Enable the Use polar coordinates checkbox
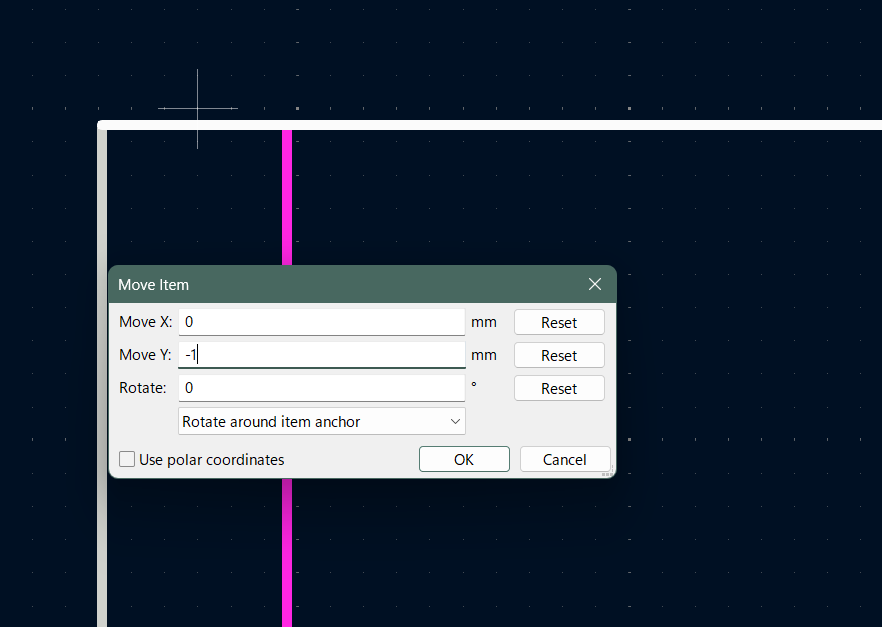The image size is (882, 627). tap(128, 460)
